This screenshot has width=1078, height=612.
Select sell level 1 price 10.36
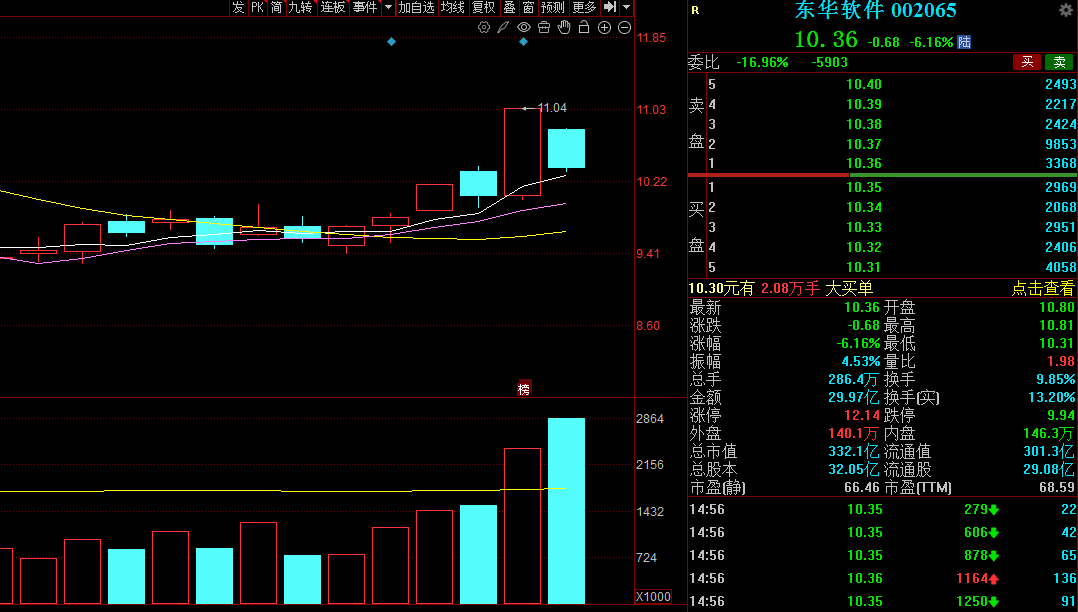click(x=864, y=164)
